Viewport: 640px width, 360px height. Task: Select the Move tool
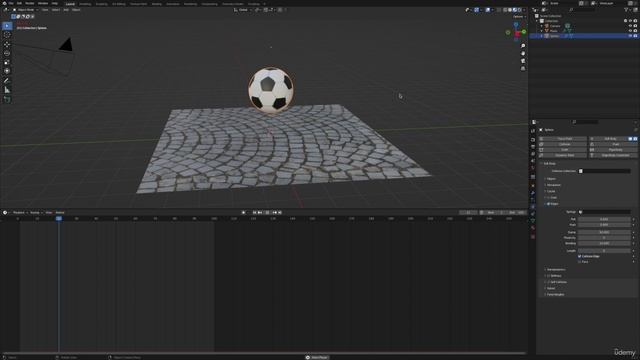[7, 44]
